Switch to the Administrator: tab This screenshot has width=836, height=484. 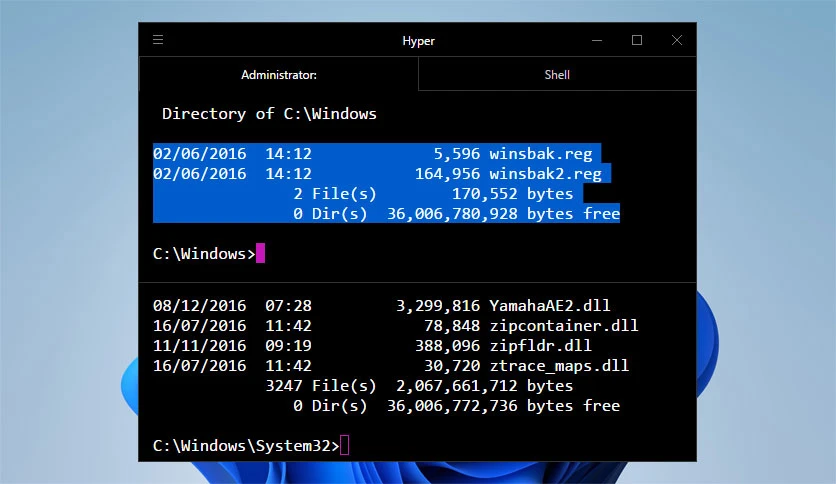[x=279, y=74]
